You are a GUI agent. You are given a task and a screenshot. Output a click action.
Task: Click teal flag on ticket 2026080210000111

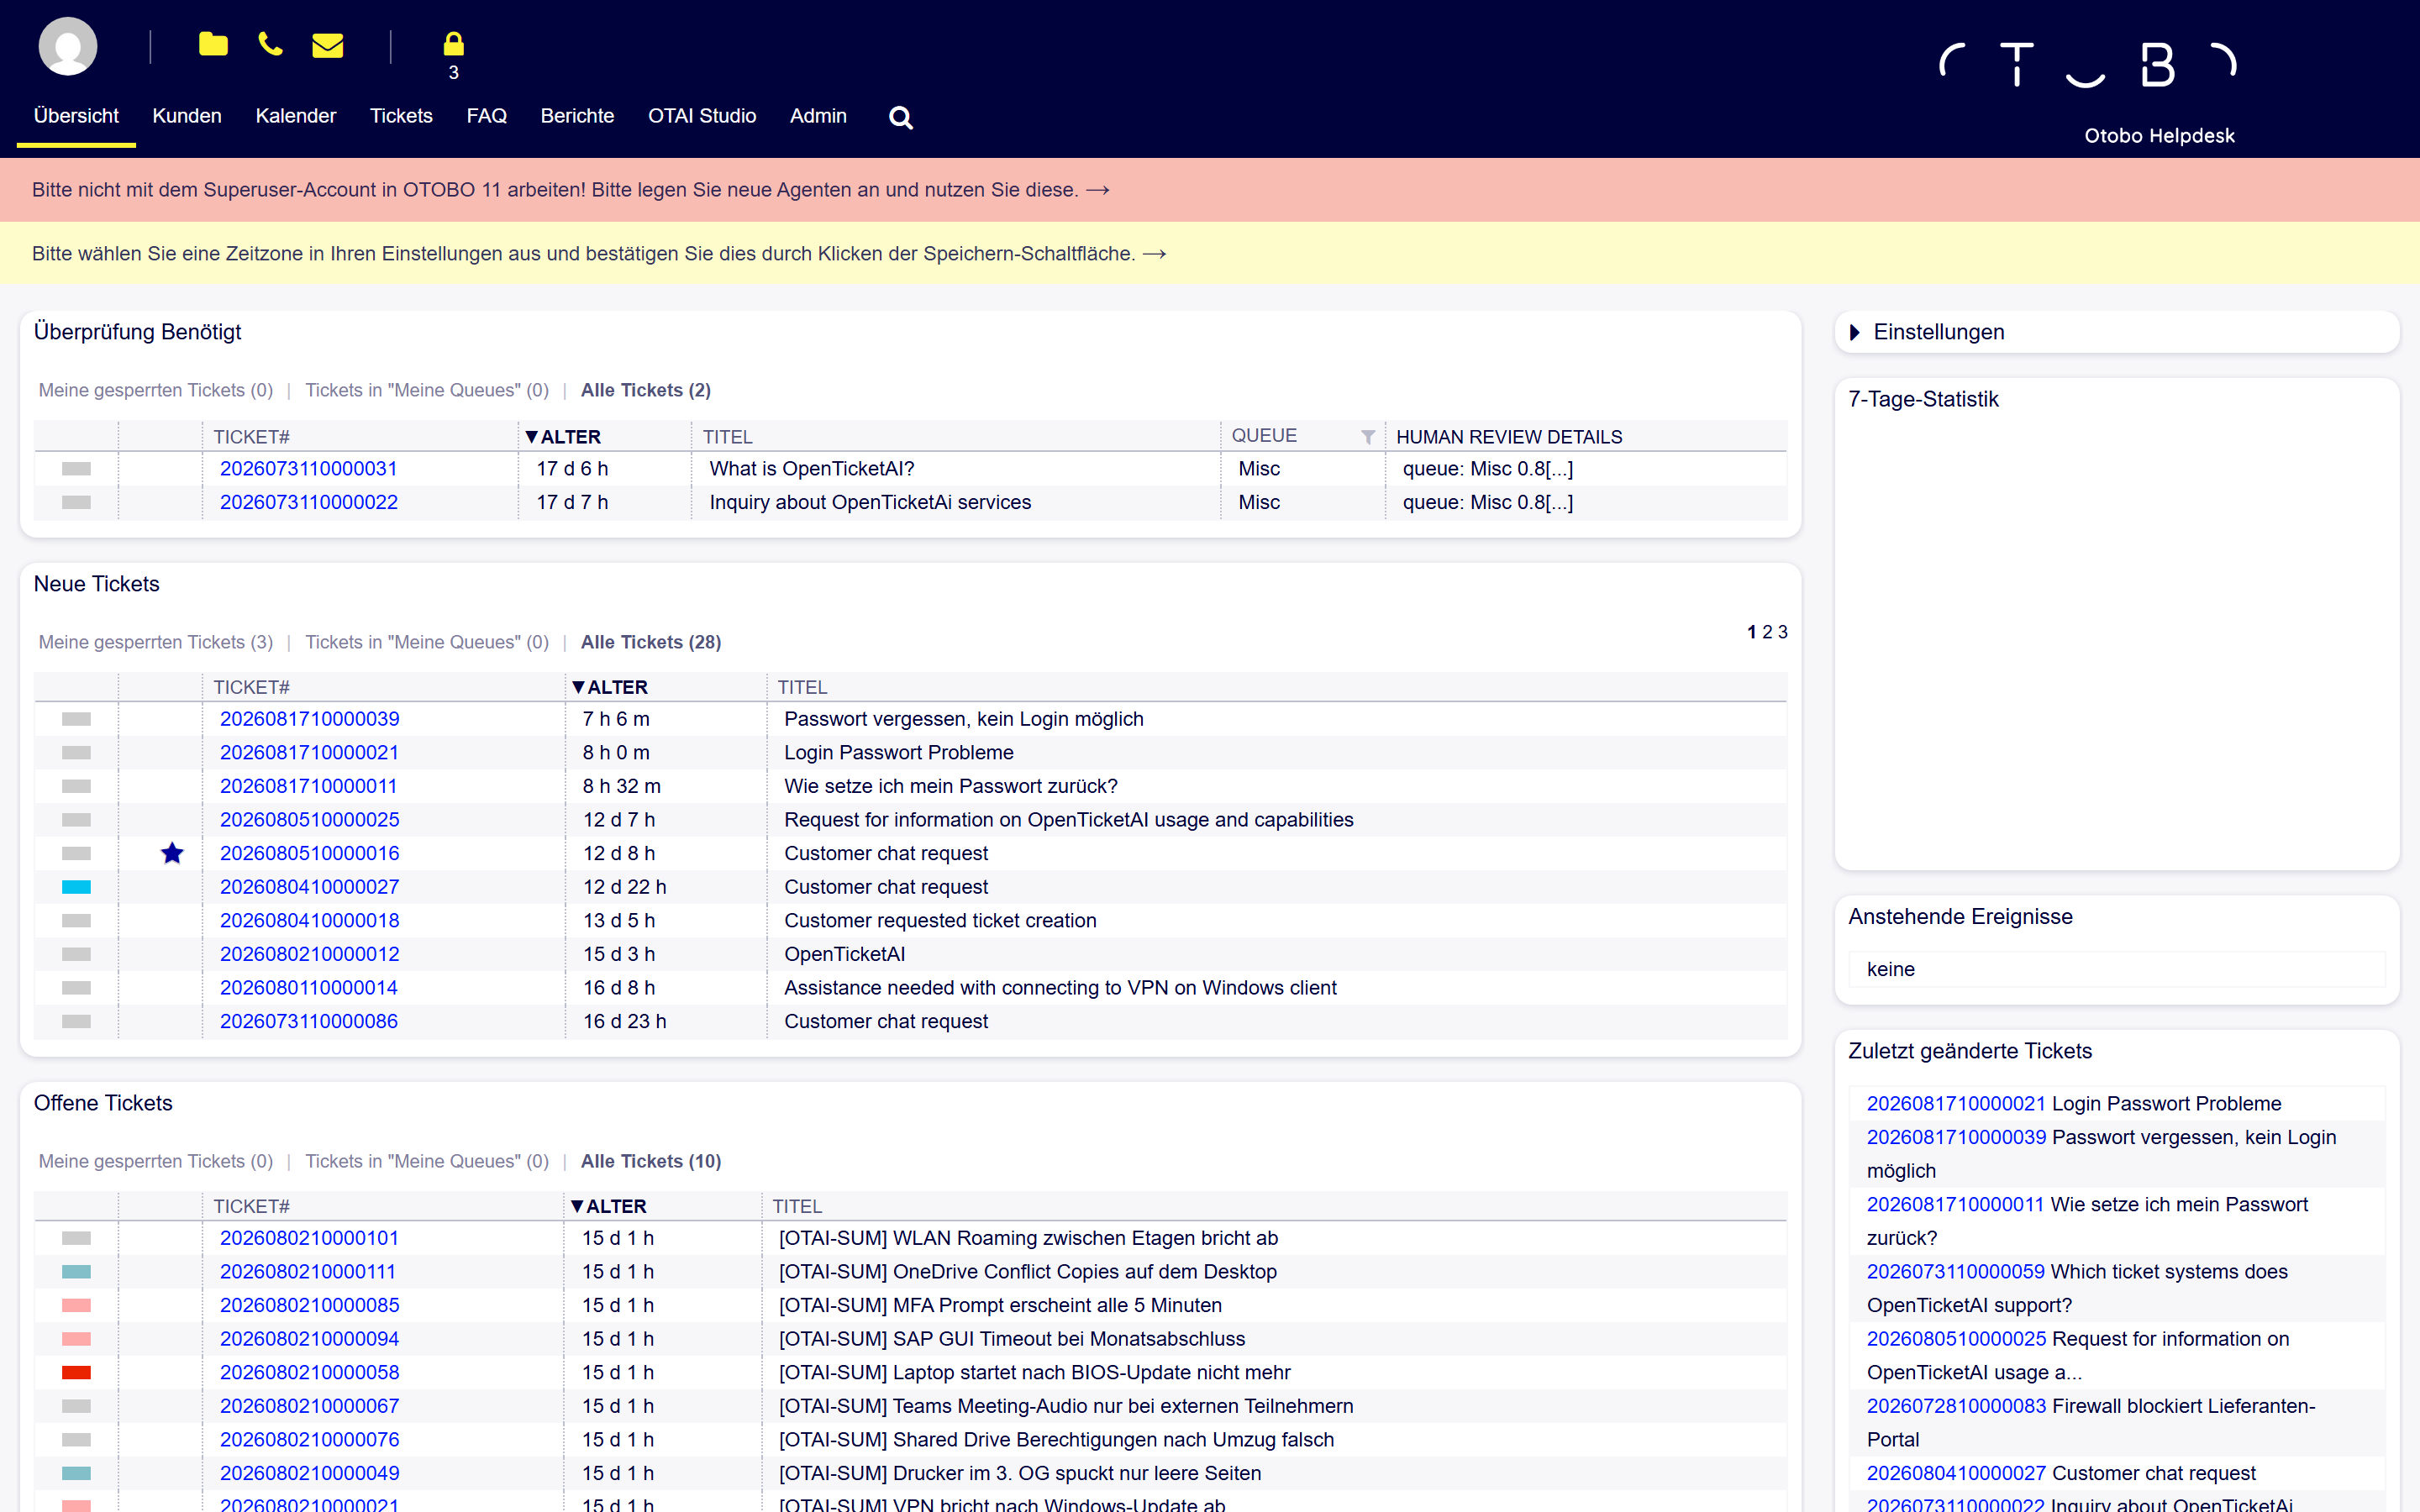coord(76,1272)
